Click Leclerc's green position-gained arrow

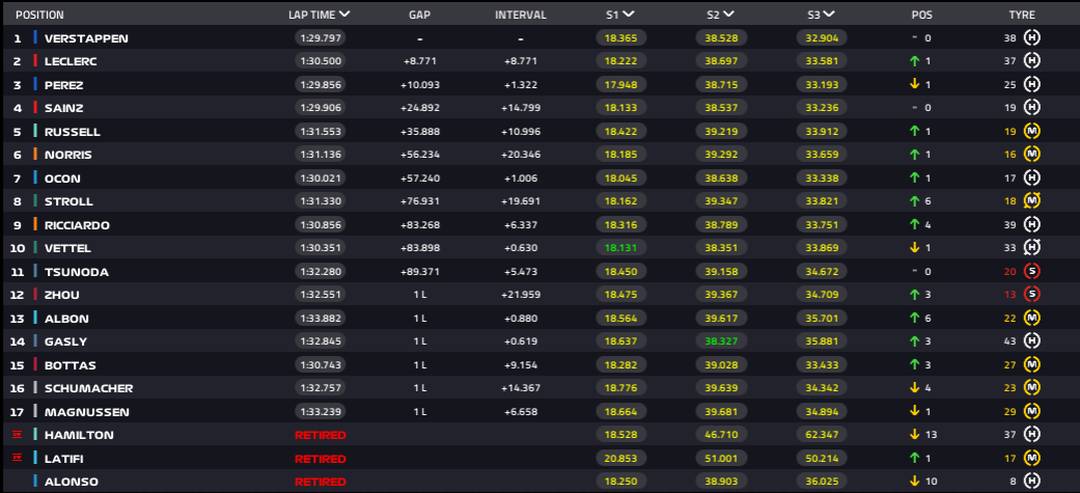[x=914, y=61]
